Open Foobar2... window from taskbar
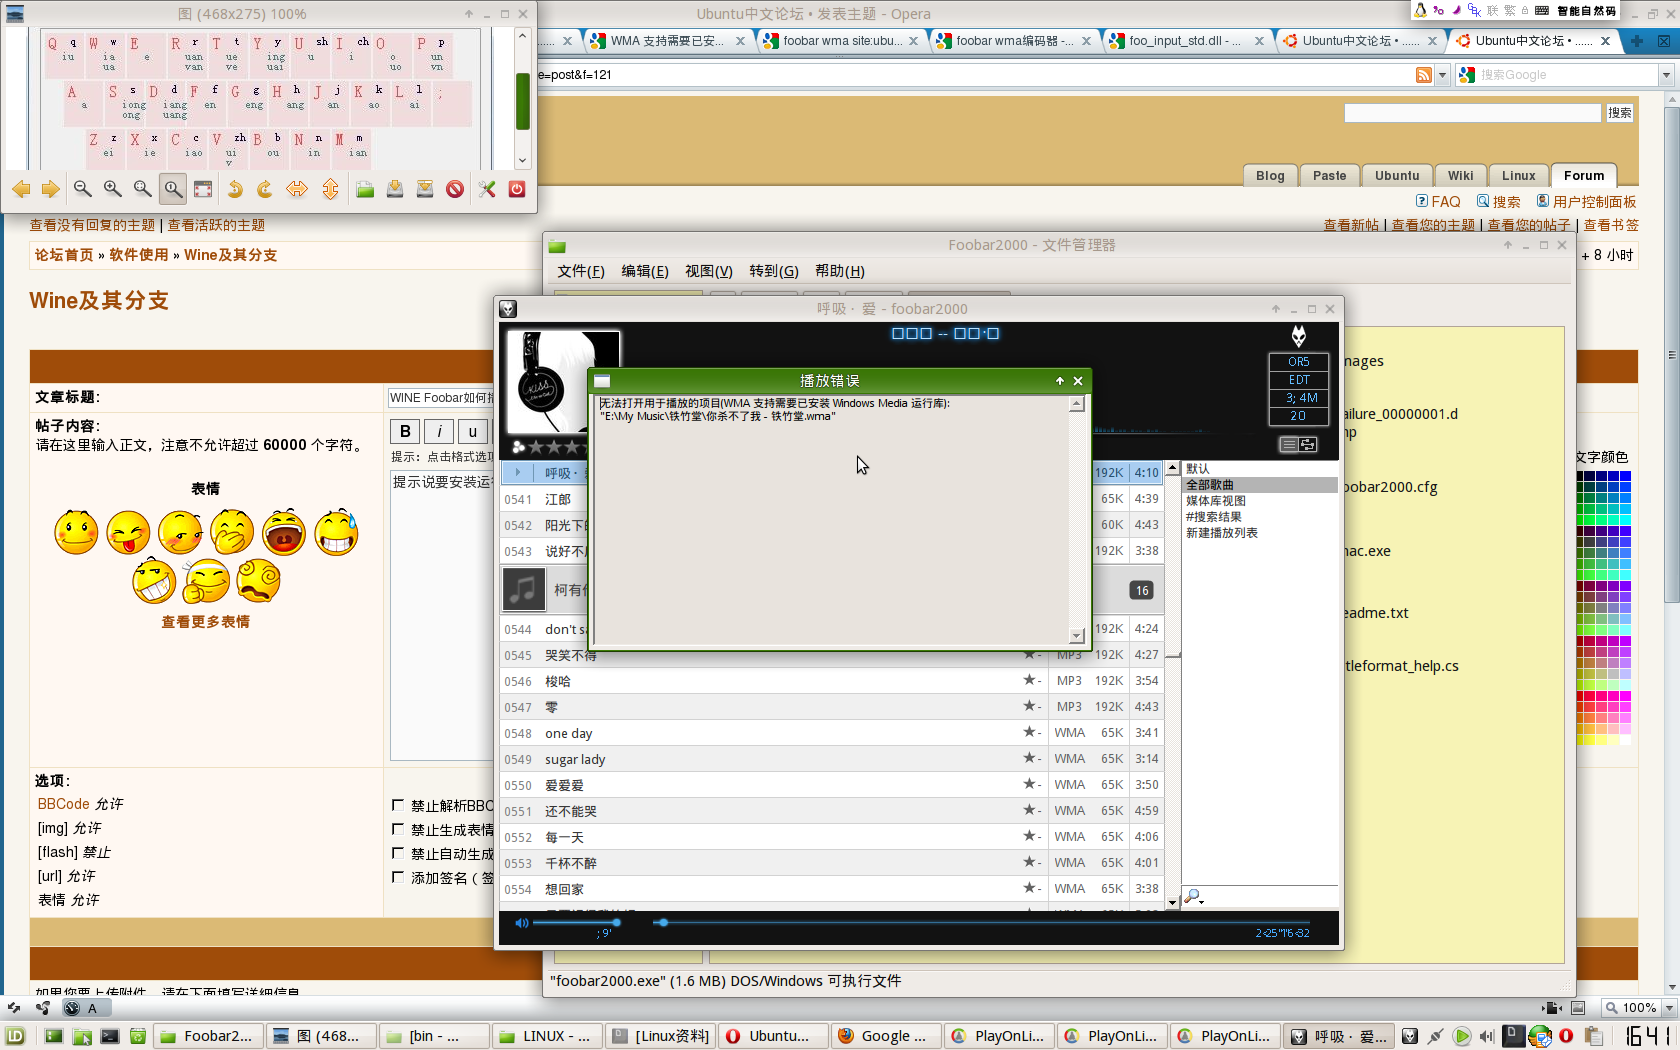The width and height of the screenshot is (1680, 1050). coord(209,1036)
